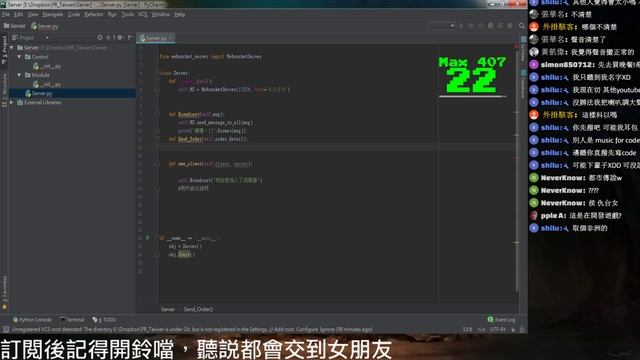Fold the __init__ method in gutter
The image size is (640, 360).
(157, 81)
